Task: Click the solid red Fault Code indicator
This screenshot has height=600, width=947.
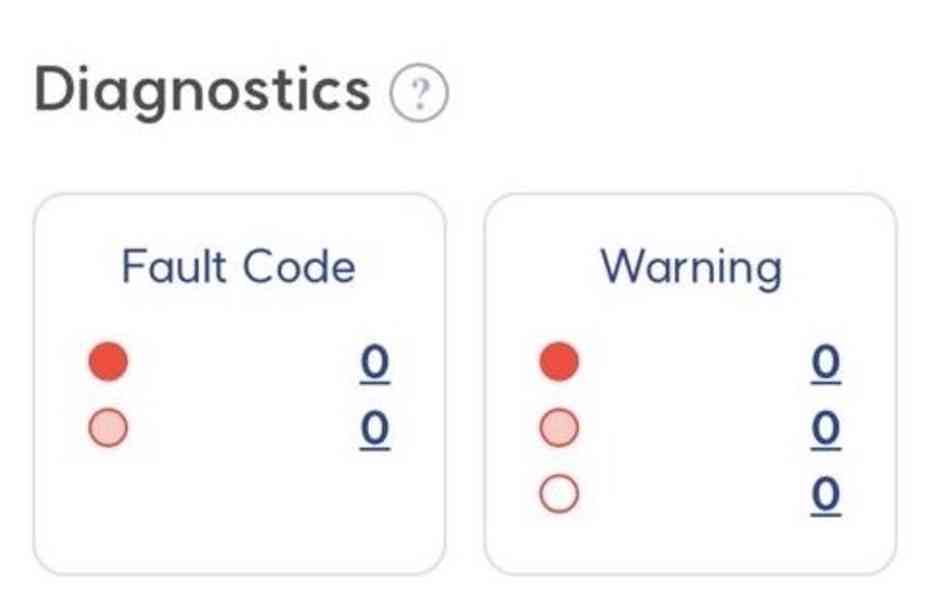Action: coord(108,361)
